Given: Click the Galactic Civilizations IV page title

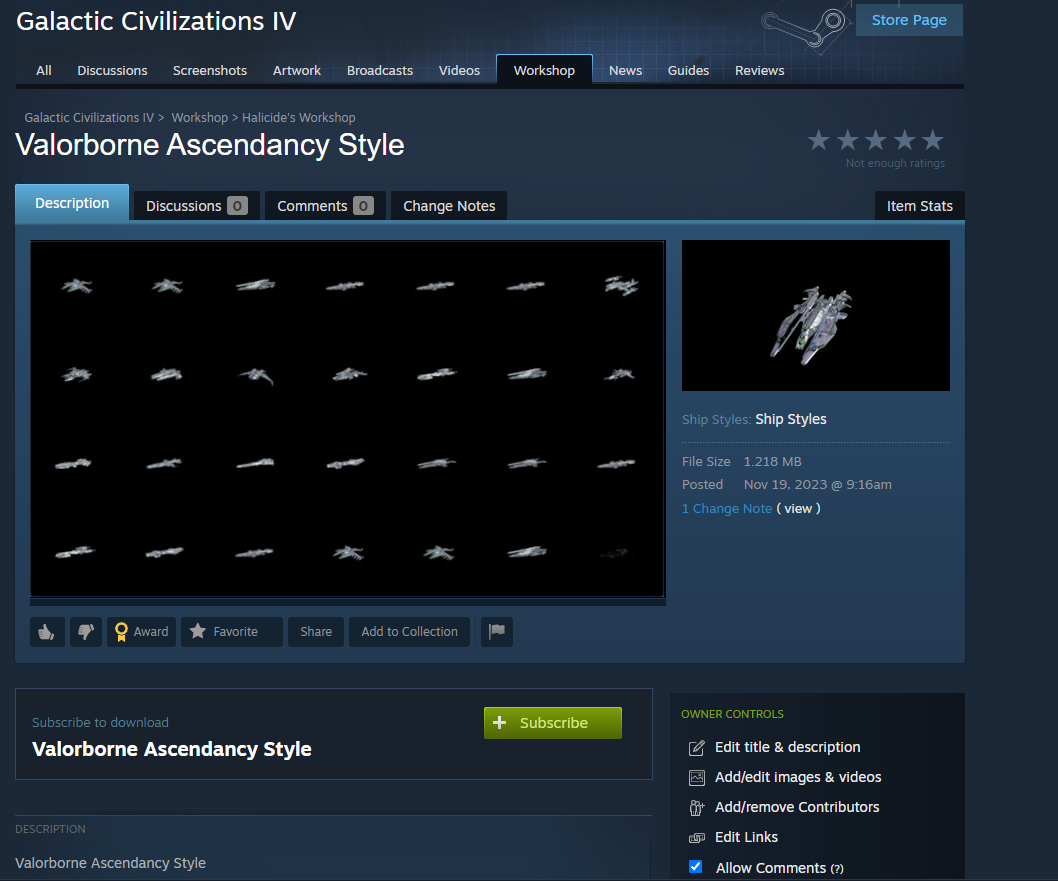Looking at the screenshot, I should coord(156,21).
